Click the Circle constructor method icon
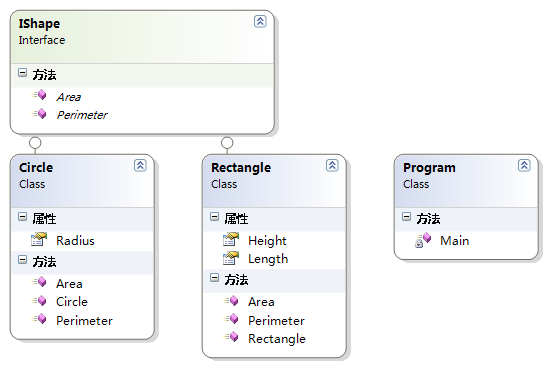 39,301
